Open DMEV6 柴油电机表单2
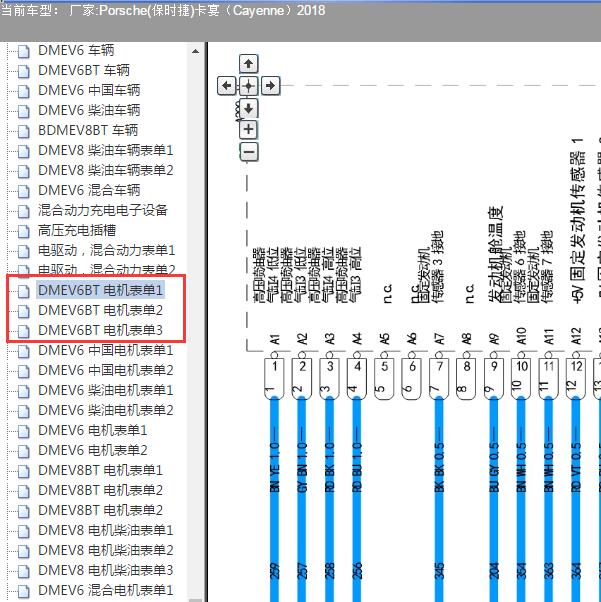 pyautogui.click(x=106, y=410)
